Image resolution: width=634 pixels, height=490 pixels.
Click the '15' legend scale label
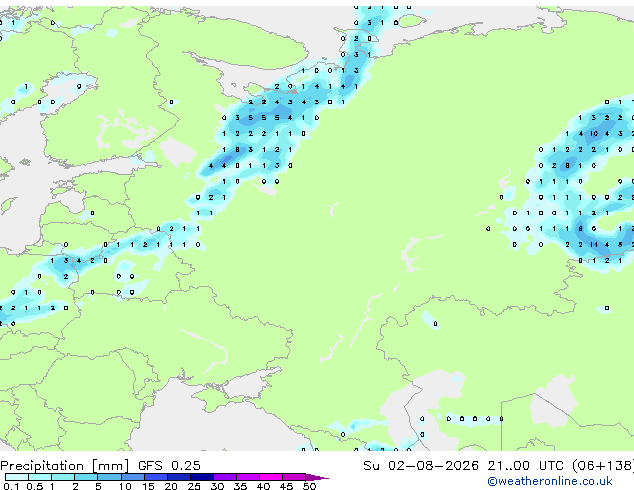148,486
